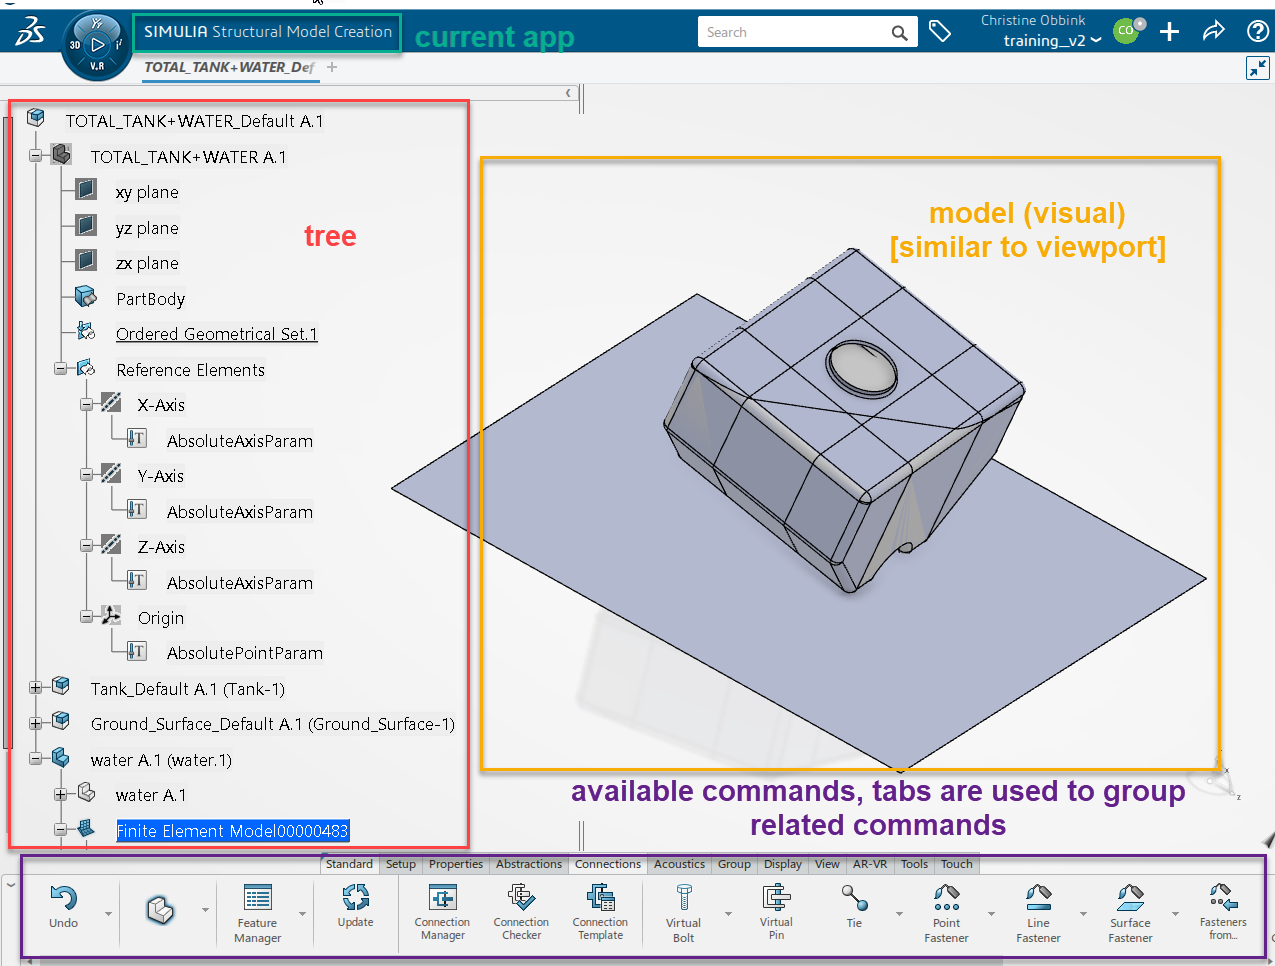This screenshot has width=1275, height=966.
Task: Collapse the tree panel arrow
Action: coord(568,93)
